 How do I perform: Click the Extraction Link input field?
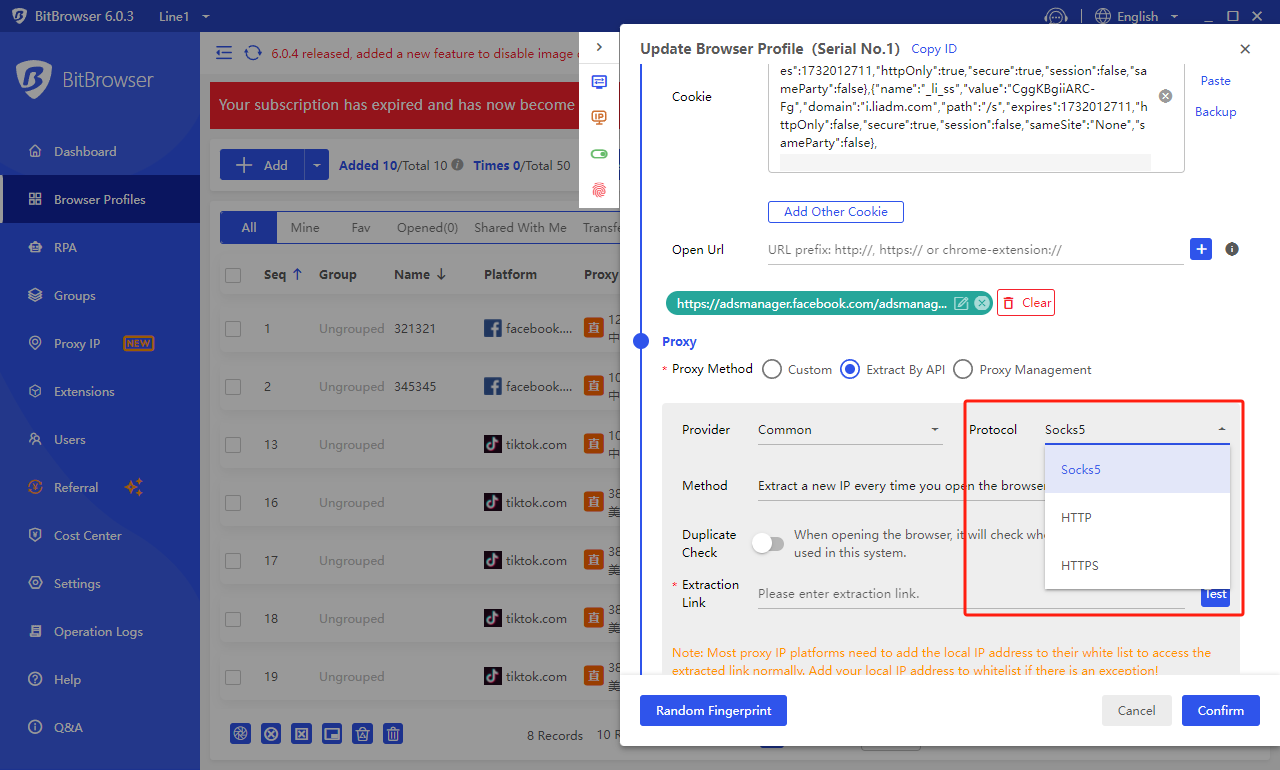(970, 594)
